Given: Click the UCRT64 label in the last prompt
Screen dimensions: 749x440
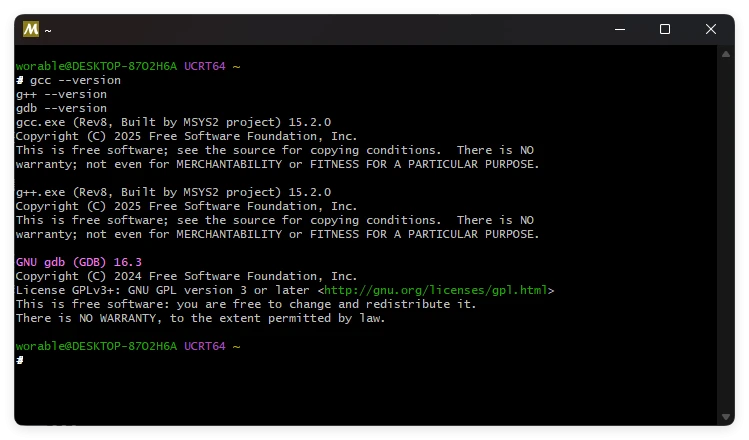Looking at the screenshot, I should (x=204, y=346).
